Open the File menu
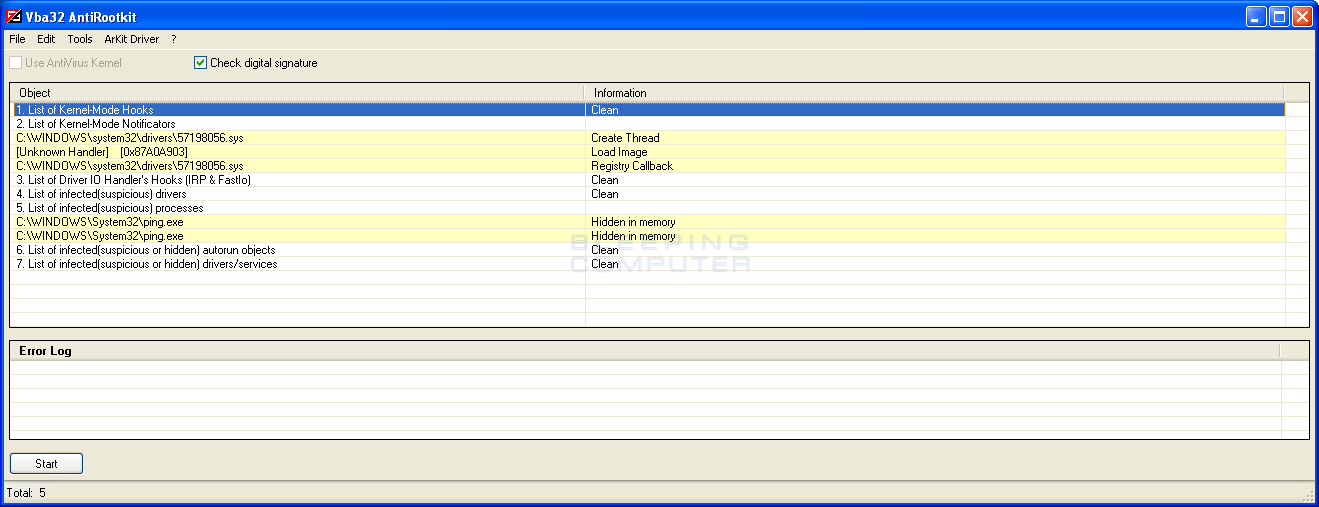Viewport: 1319px width, 507px height. [x=17, y=39]
